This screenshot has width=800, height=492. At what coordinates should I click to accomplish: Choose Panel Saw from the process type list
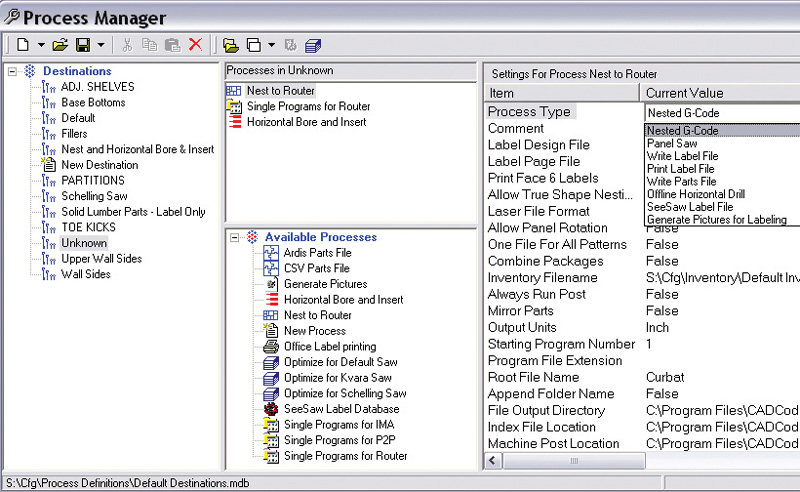tap(672, 144)
